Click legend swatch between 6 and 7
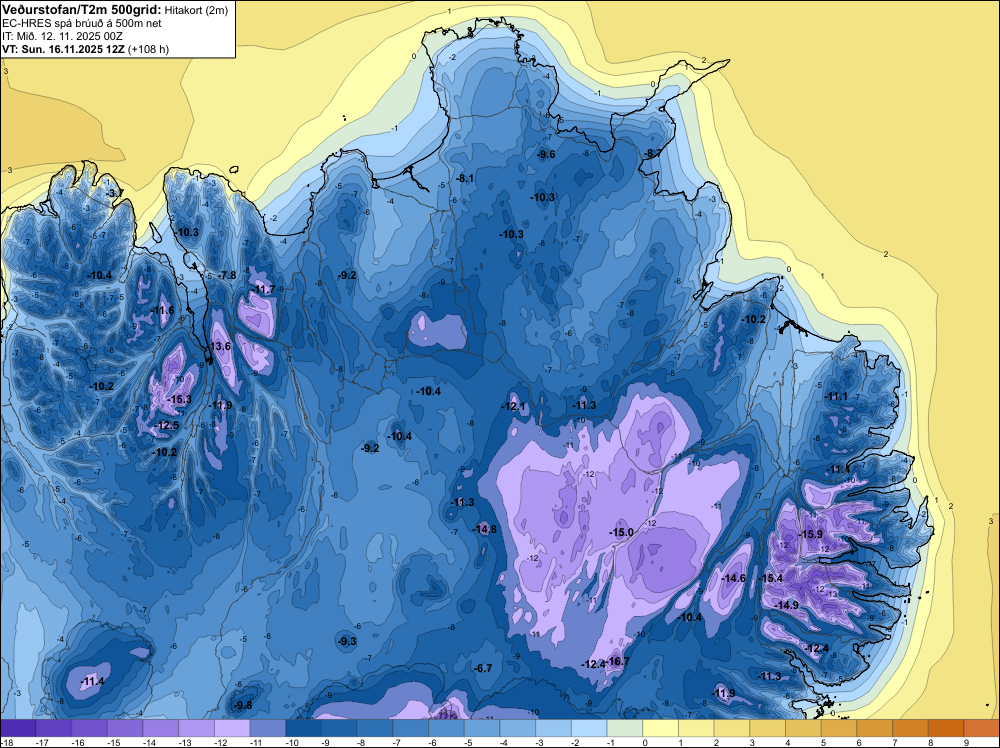 pos(875,728)
